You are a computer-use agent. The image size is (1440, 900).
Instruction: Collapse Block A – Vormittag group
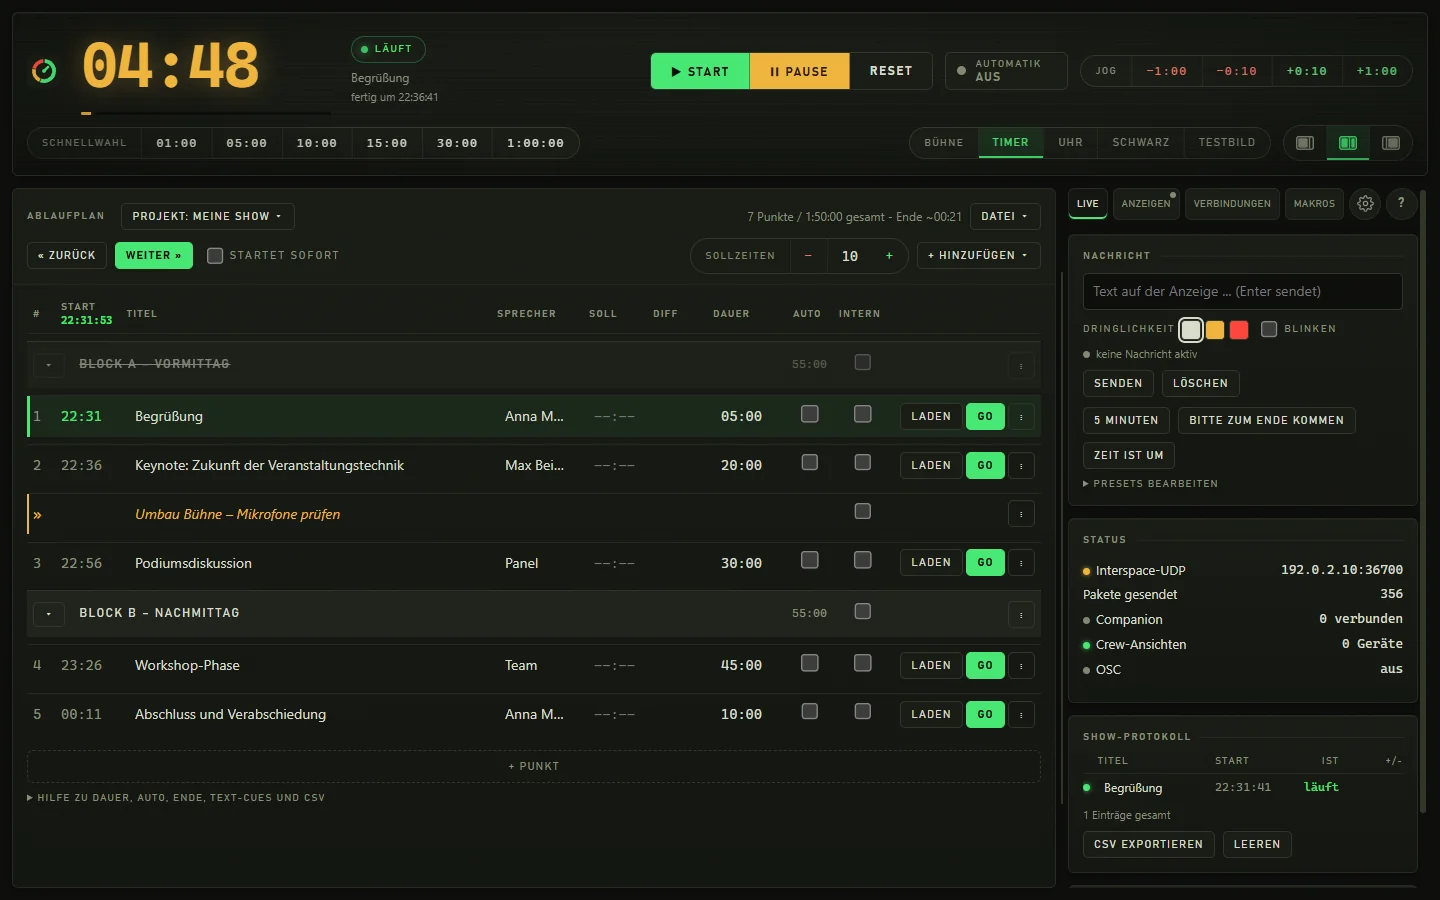(x=49, y=365)
